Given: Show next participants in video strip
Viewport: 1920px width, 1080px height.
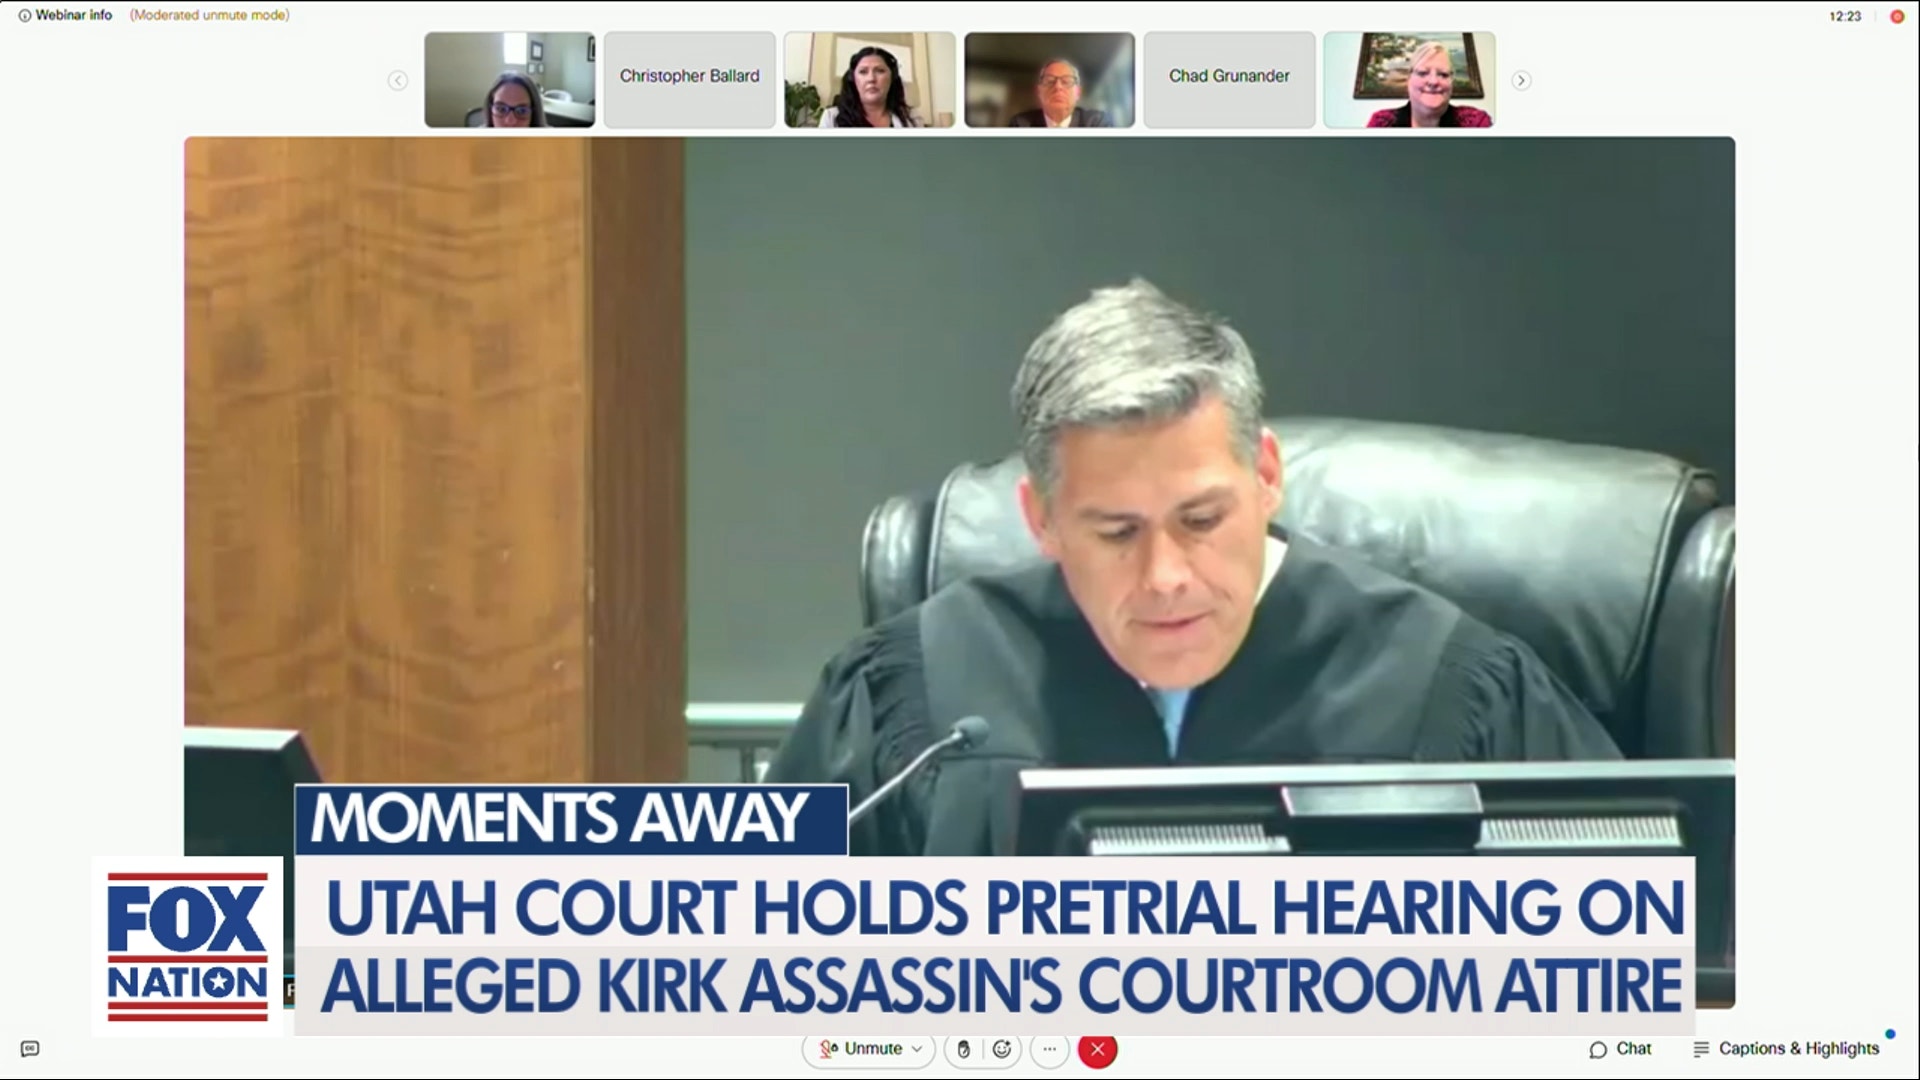Looking at the screenshot, I should (1521, 80).
